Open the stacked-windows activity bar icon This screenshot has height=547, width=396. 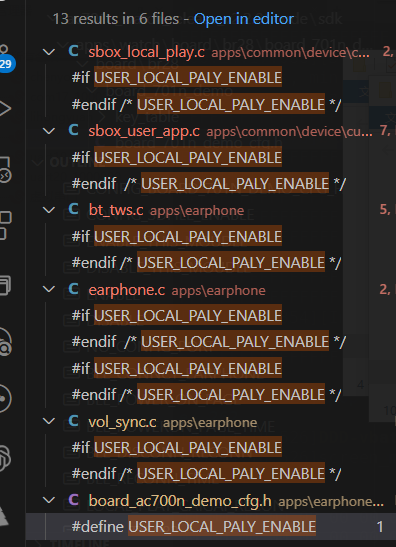[5, 285]
